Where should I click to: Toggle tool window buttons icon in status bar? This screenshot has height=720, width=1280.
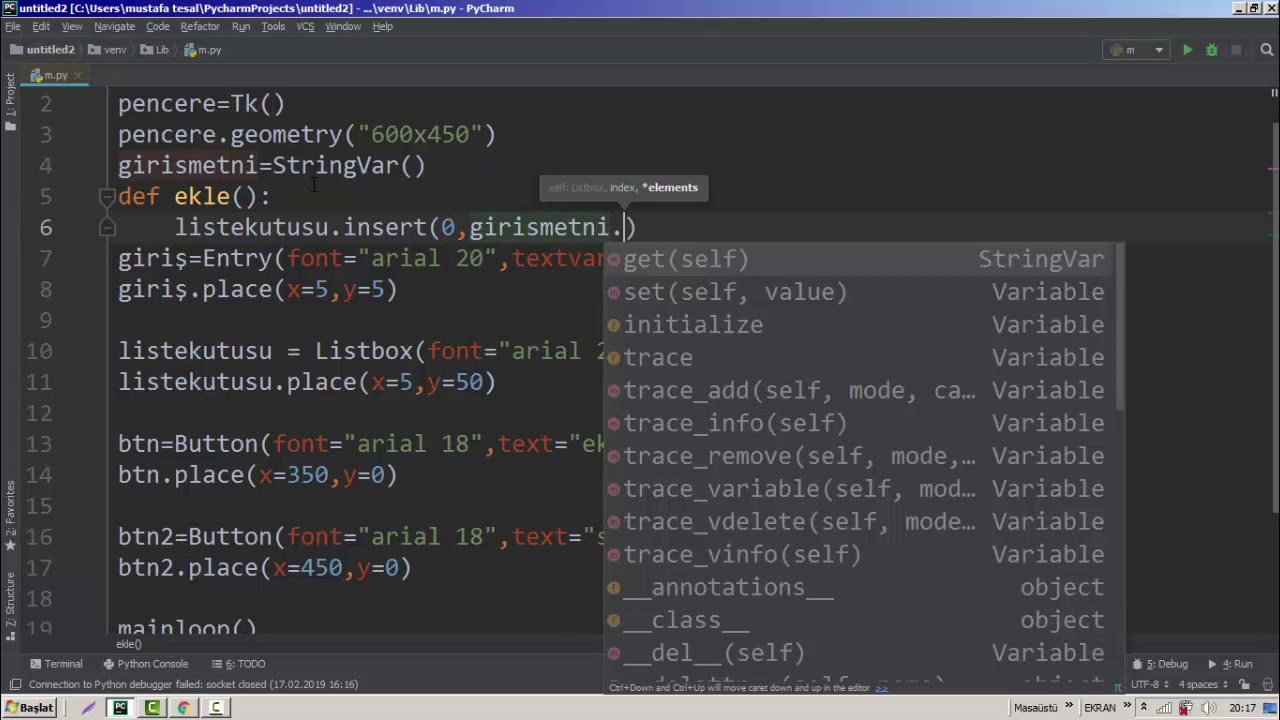click(x=14, y=685)
